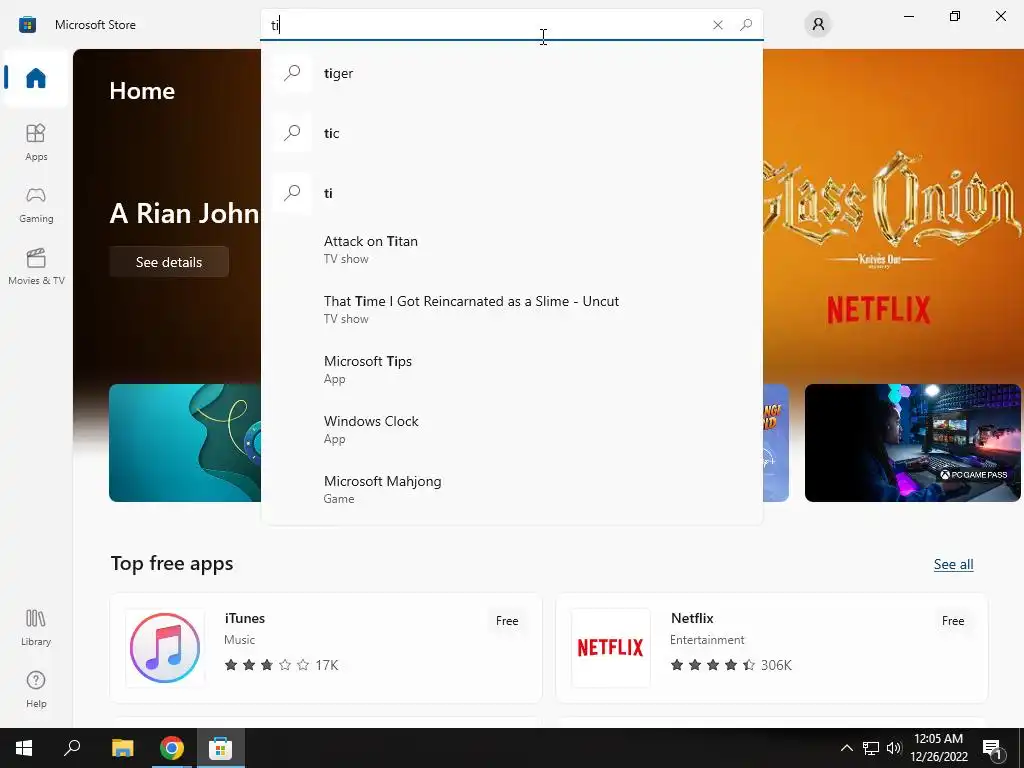This screenshot has height=768, width=1024.
Task: Open the Help page
Action: (x=36, y=690)
